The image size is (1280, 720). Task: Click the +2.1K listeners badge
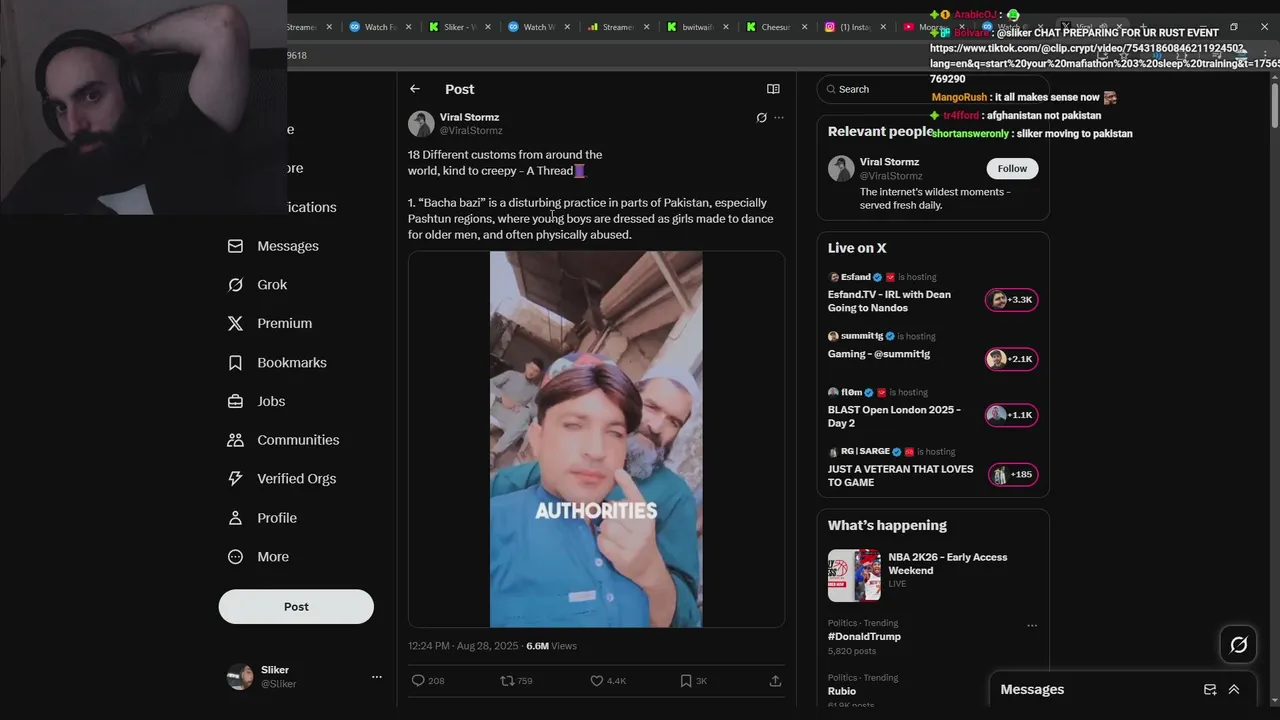click(x=1011, y=359)
